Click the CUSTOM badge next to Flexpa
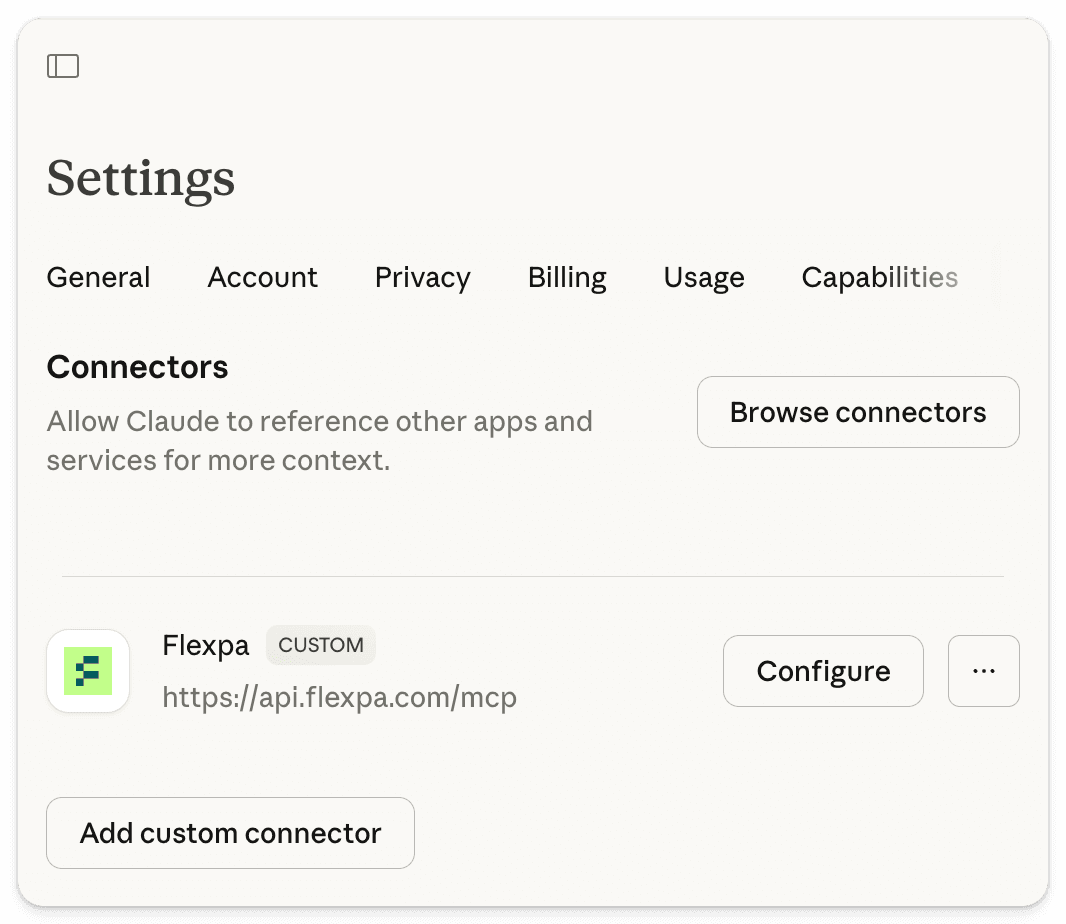 (x=321, y=645)
